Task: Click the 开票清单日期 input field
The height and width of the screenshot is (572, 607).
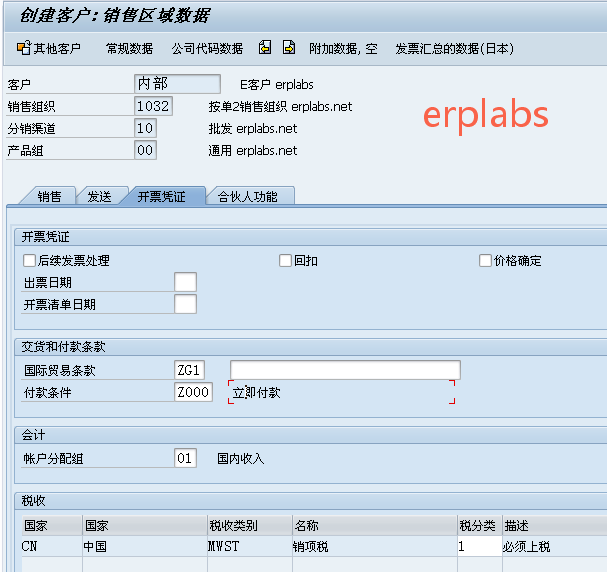Action: coord(185,304)
